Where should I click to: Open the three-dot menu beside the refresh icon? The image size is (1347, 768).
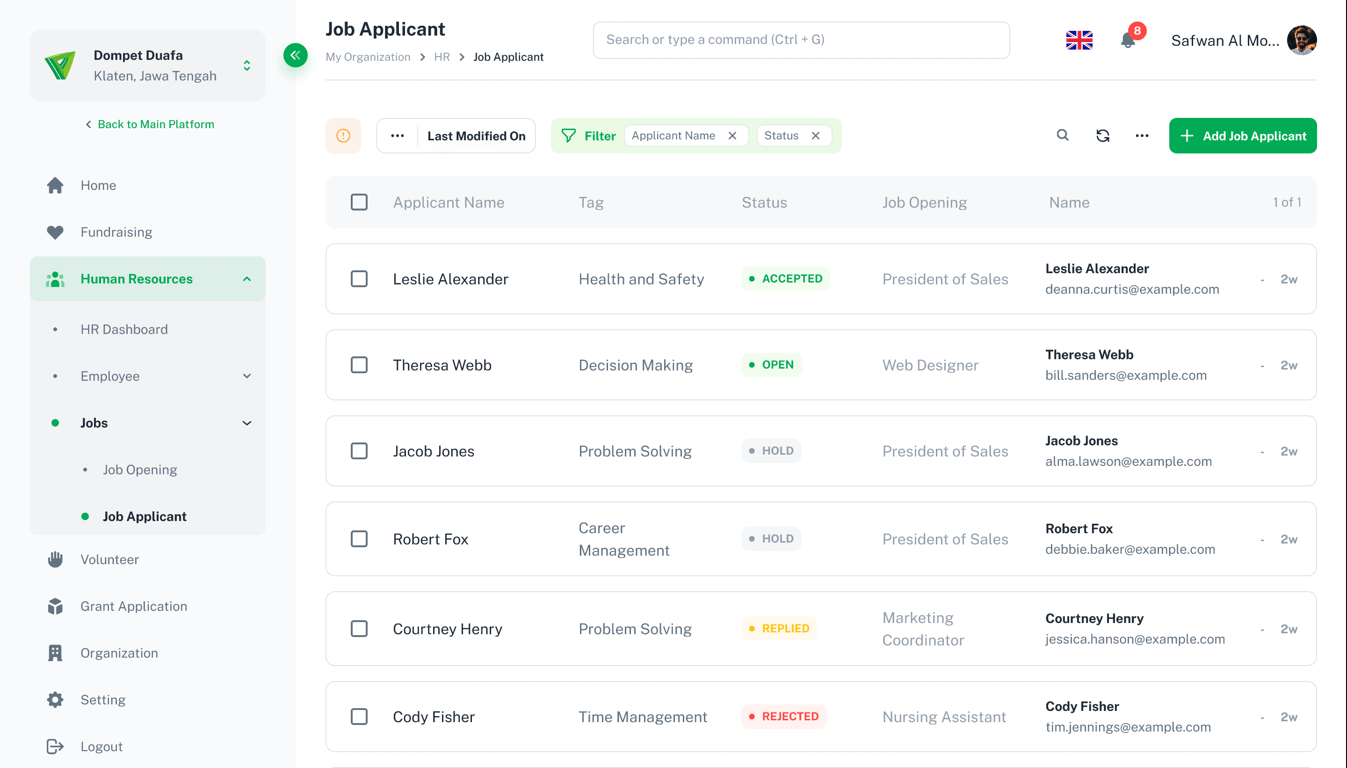pyautogui.click(x=1142, y=135)
